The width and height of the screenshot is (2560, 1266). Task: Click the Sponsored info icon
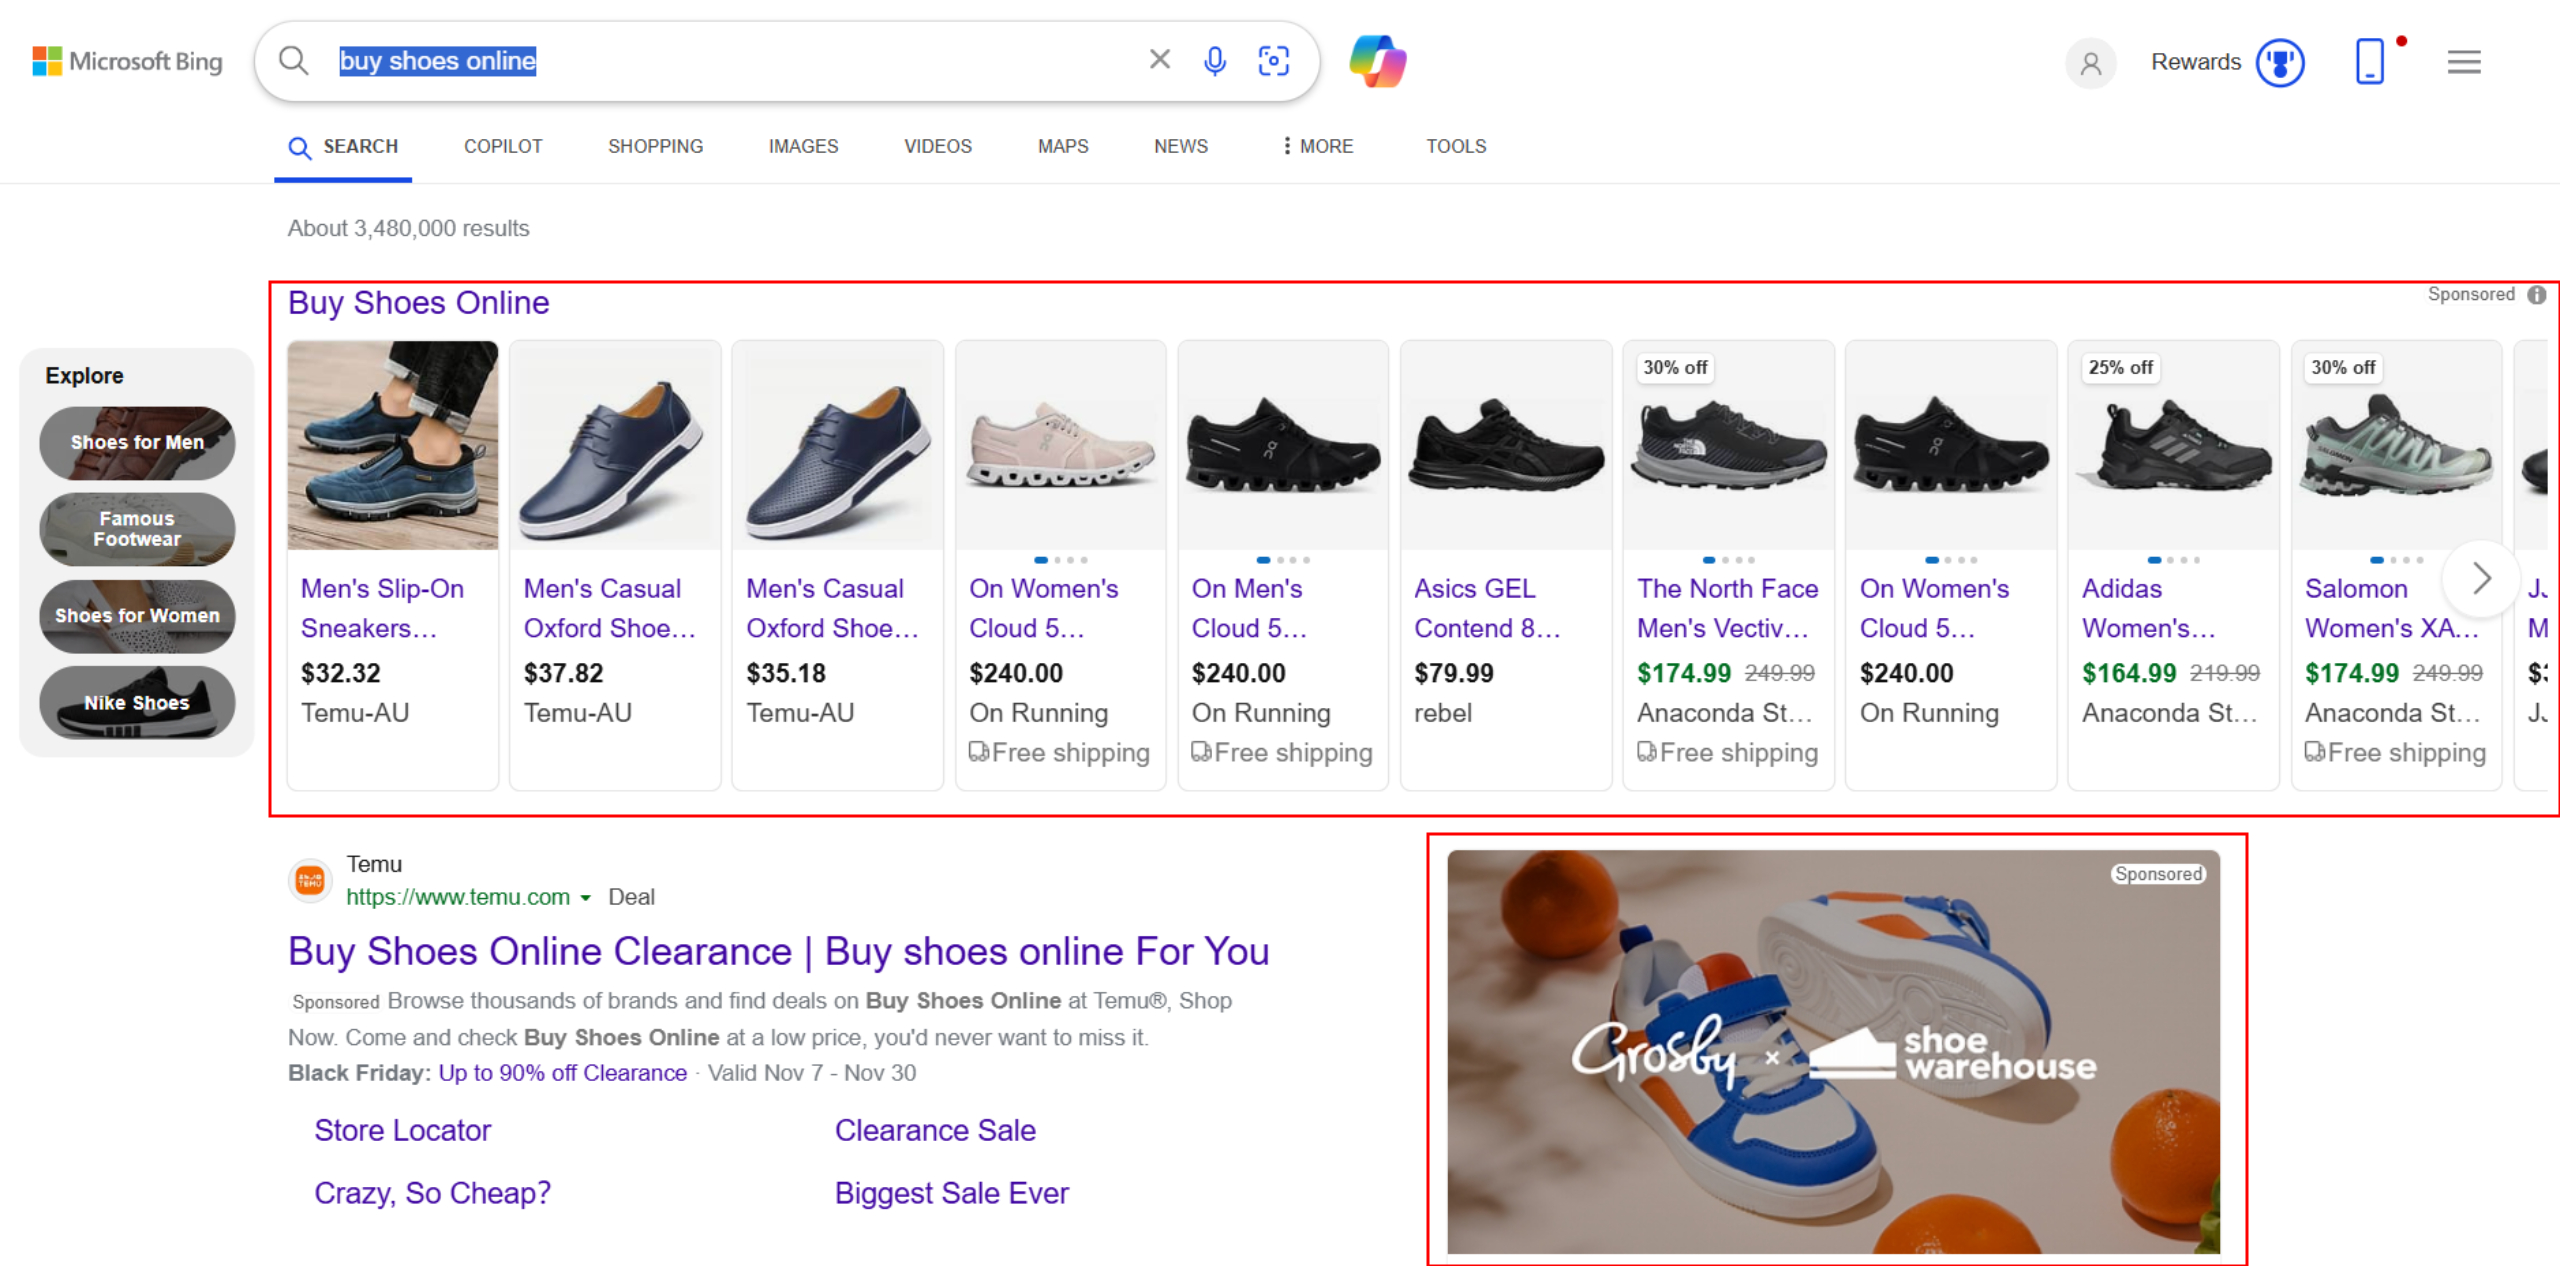coord(2537,295)
